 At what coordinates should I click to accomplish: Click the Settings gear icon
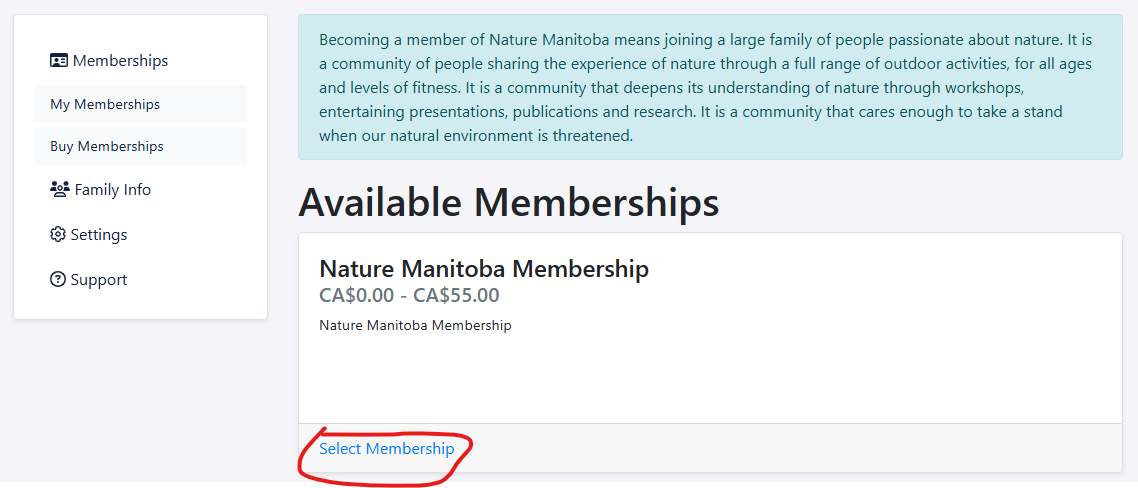pyautogui.click(x=58, y=235)
